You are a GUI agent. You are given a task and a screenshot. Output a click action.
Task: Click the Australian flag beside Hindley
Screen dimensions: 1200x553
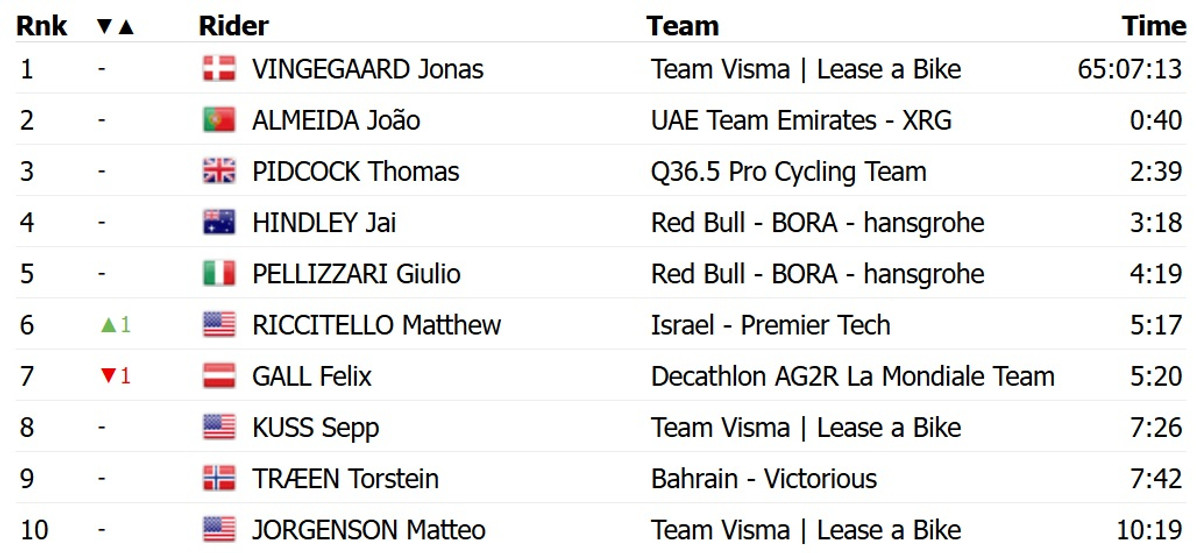point(218,223)
